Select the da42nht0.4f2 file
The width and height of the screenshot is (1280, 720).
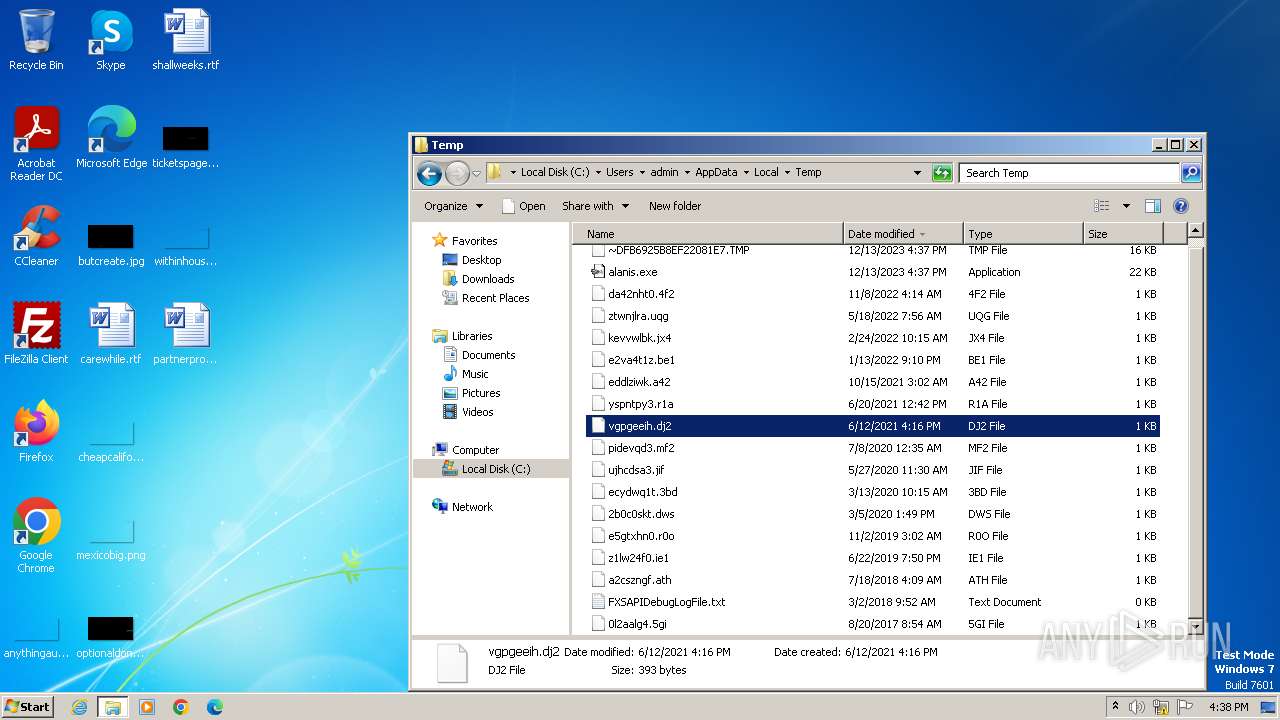click(x=873, y=294)
